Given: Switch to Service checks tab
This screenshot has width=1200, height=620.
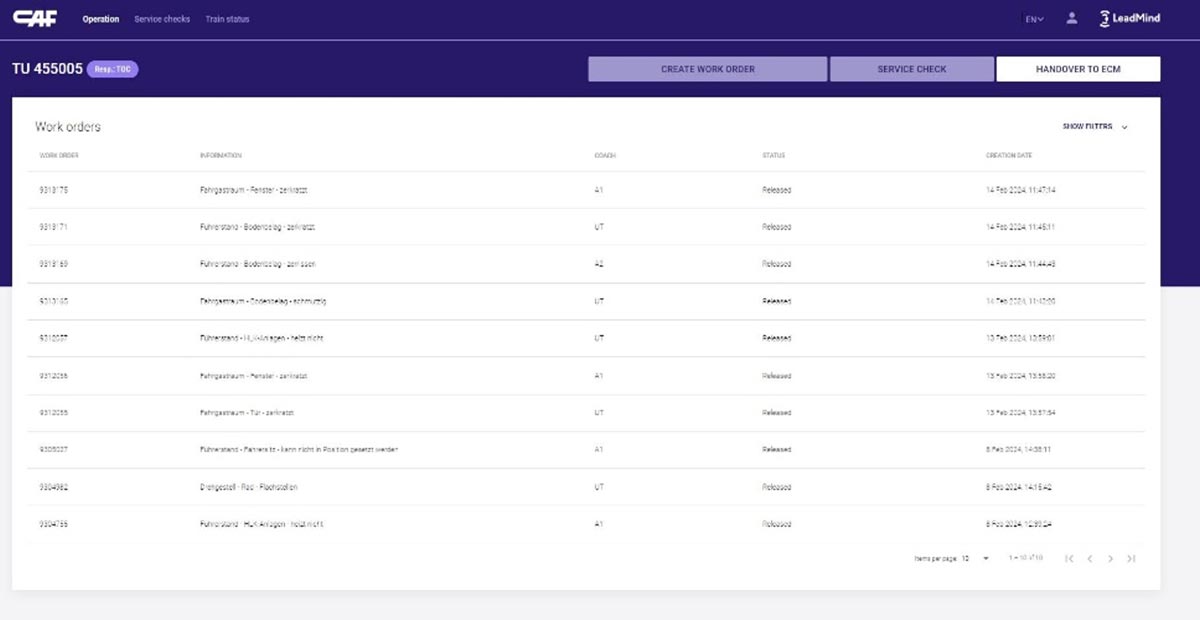Looking at the screenshot, I should (162, 19).
